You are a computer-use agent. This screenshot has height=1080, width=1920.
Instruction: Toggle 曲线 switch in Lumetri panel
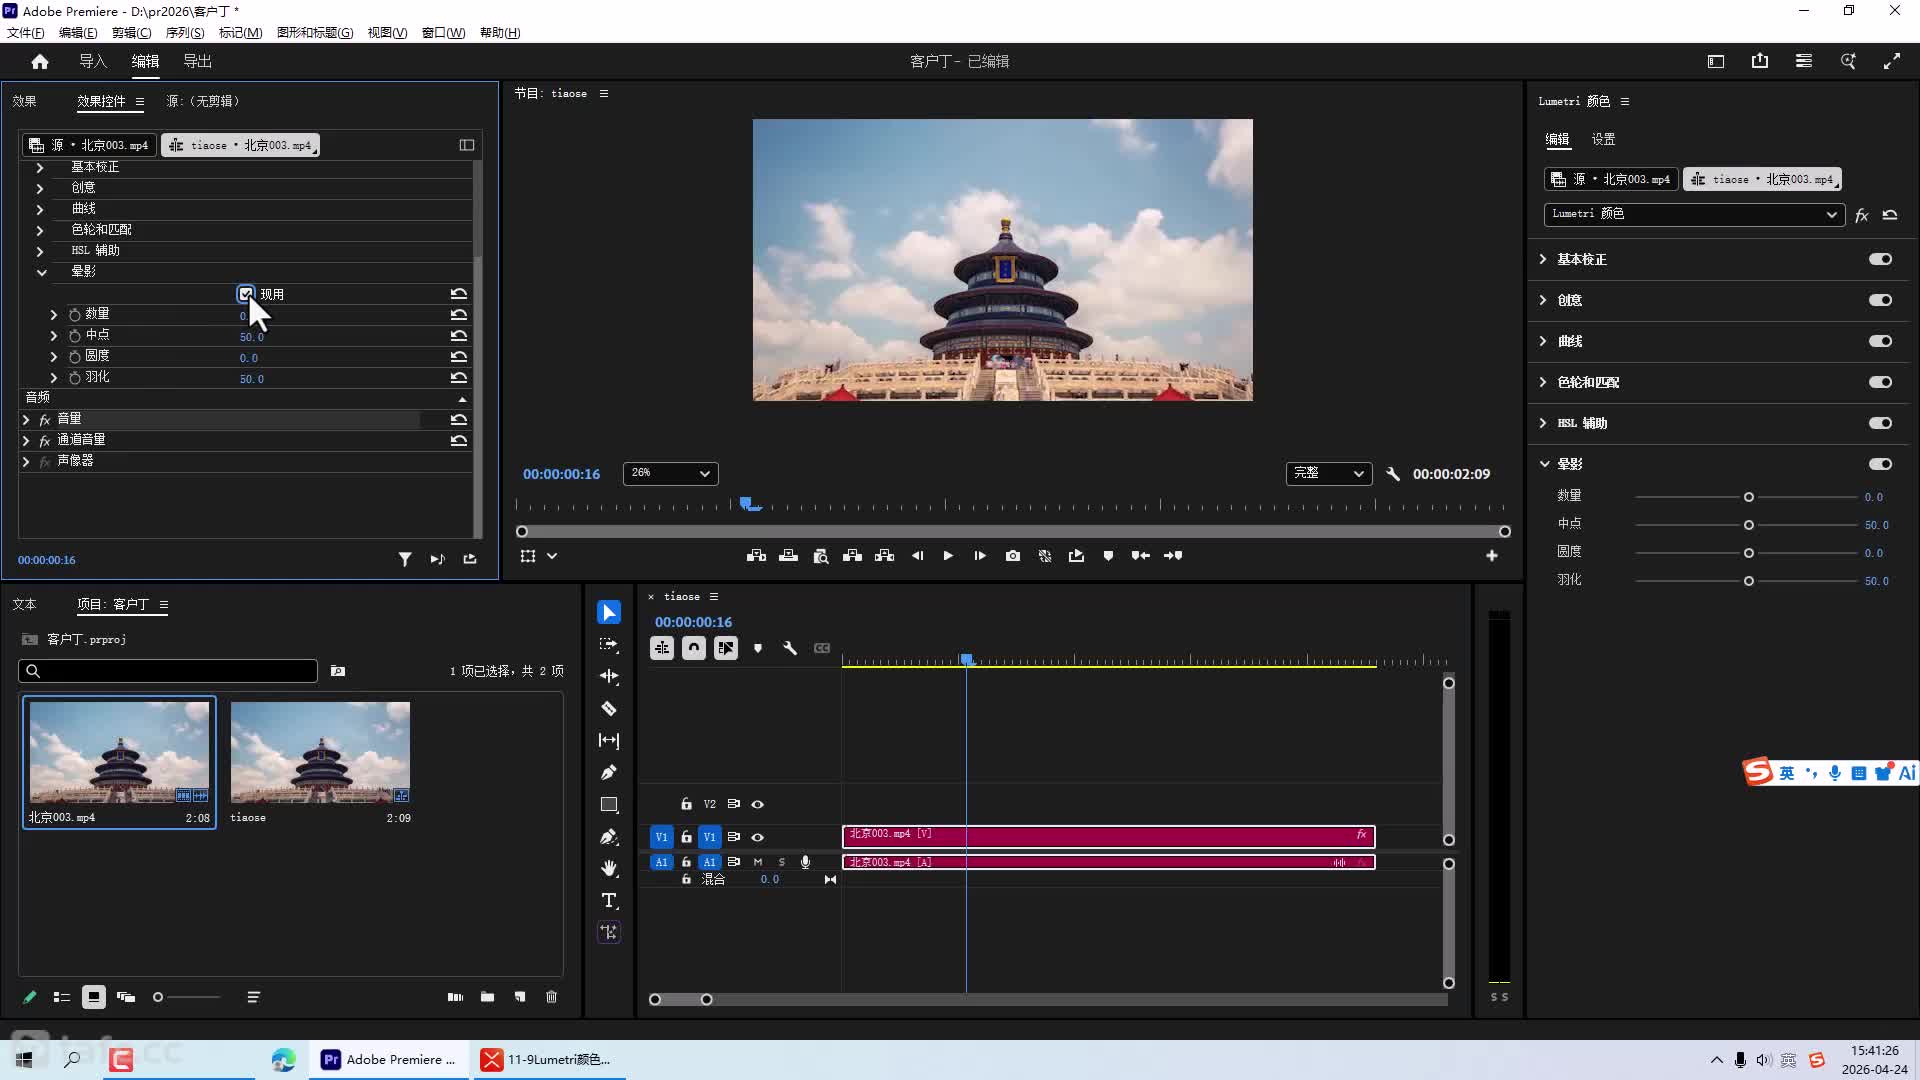click(1880, 341)
